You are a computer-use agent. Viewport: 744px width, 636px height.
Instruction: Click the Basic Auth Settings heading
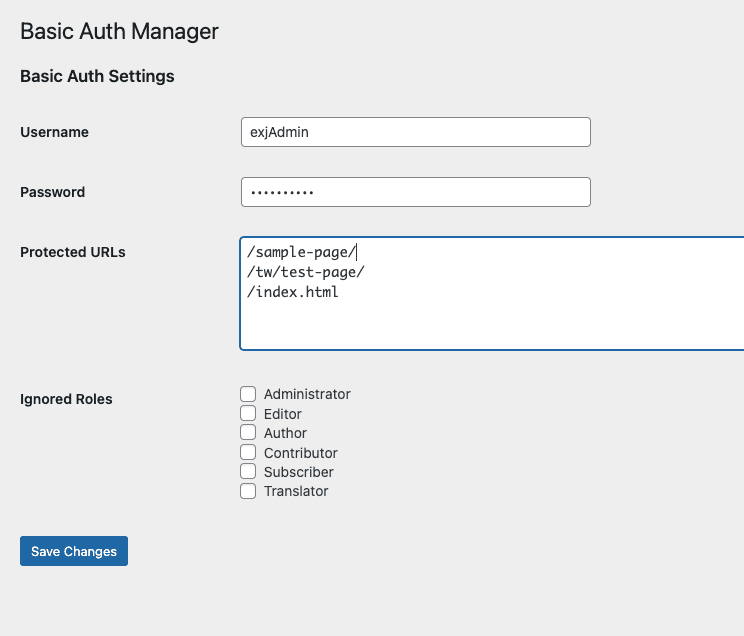point(97,76)
